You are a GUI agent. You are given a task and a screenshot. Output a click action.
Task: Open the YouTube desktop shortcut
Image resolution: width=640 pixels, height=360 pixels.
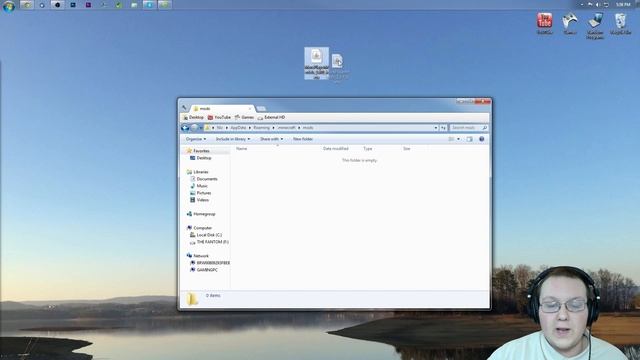point(544,23)
